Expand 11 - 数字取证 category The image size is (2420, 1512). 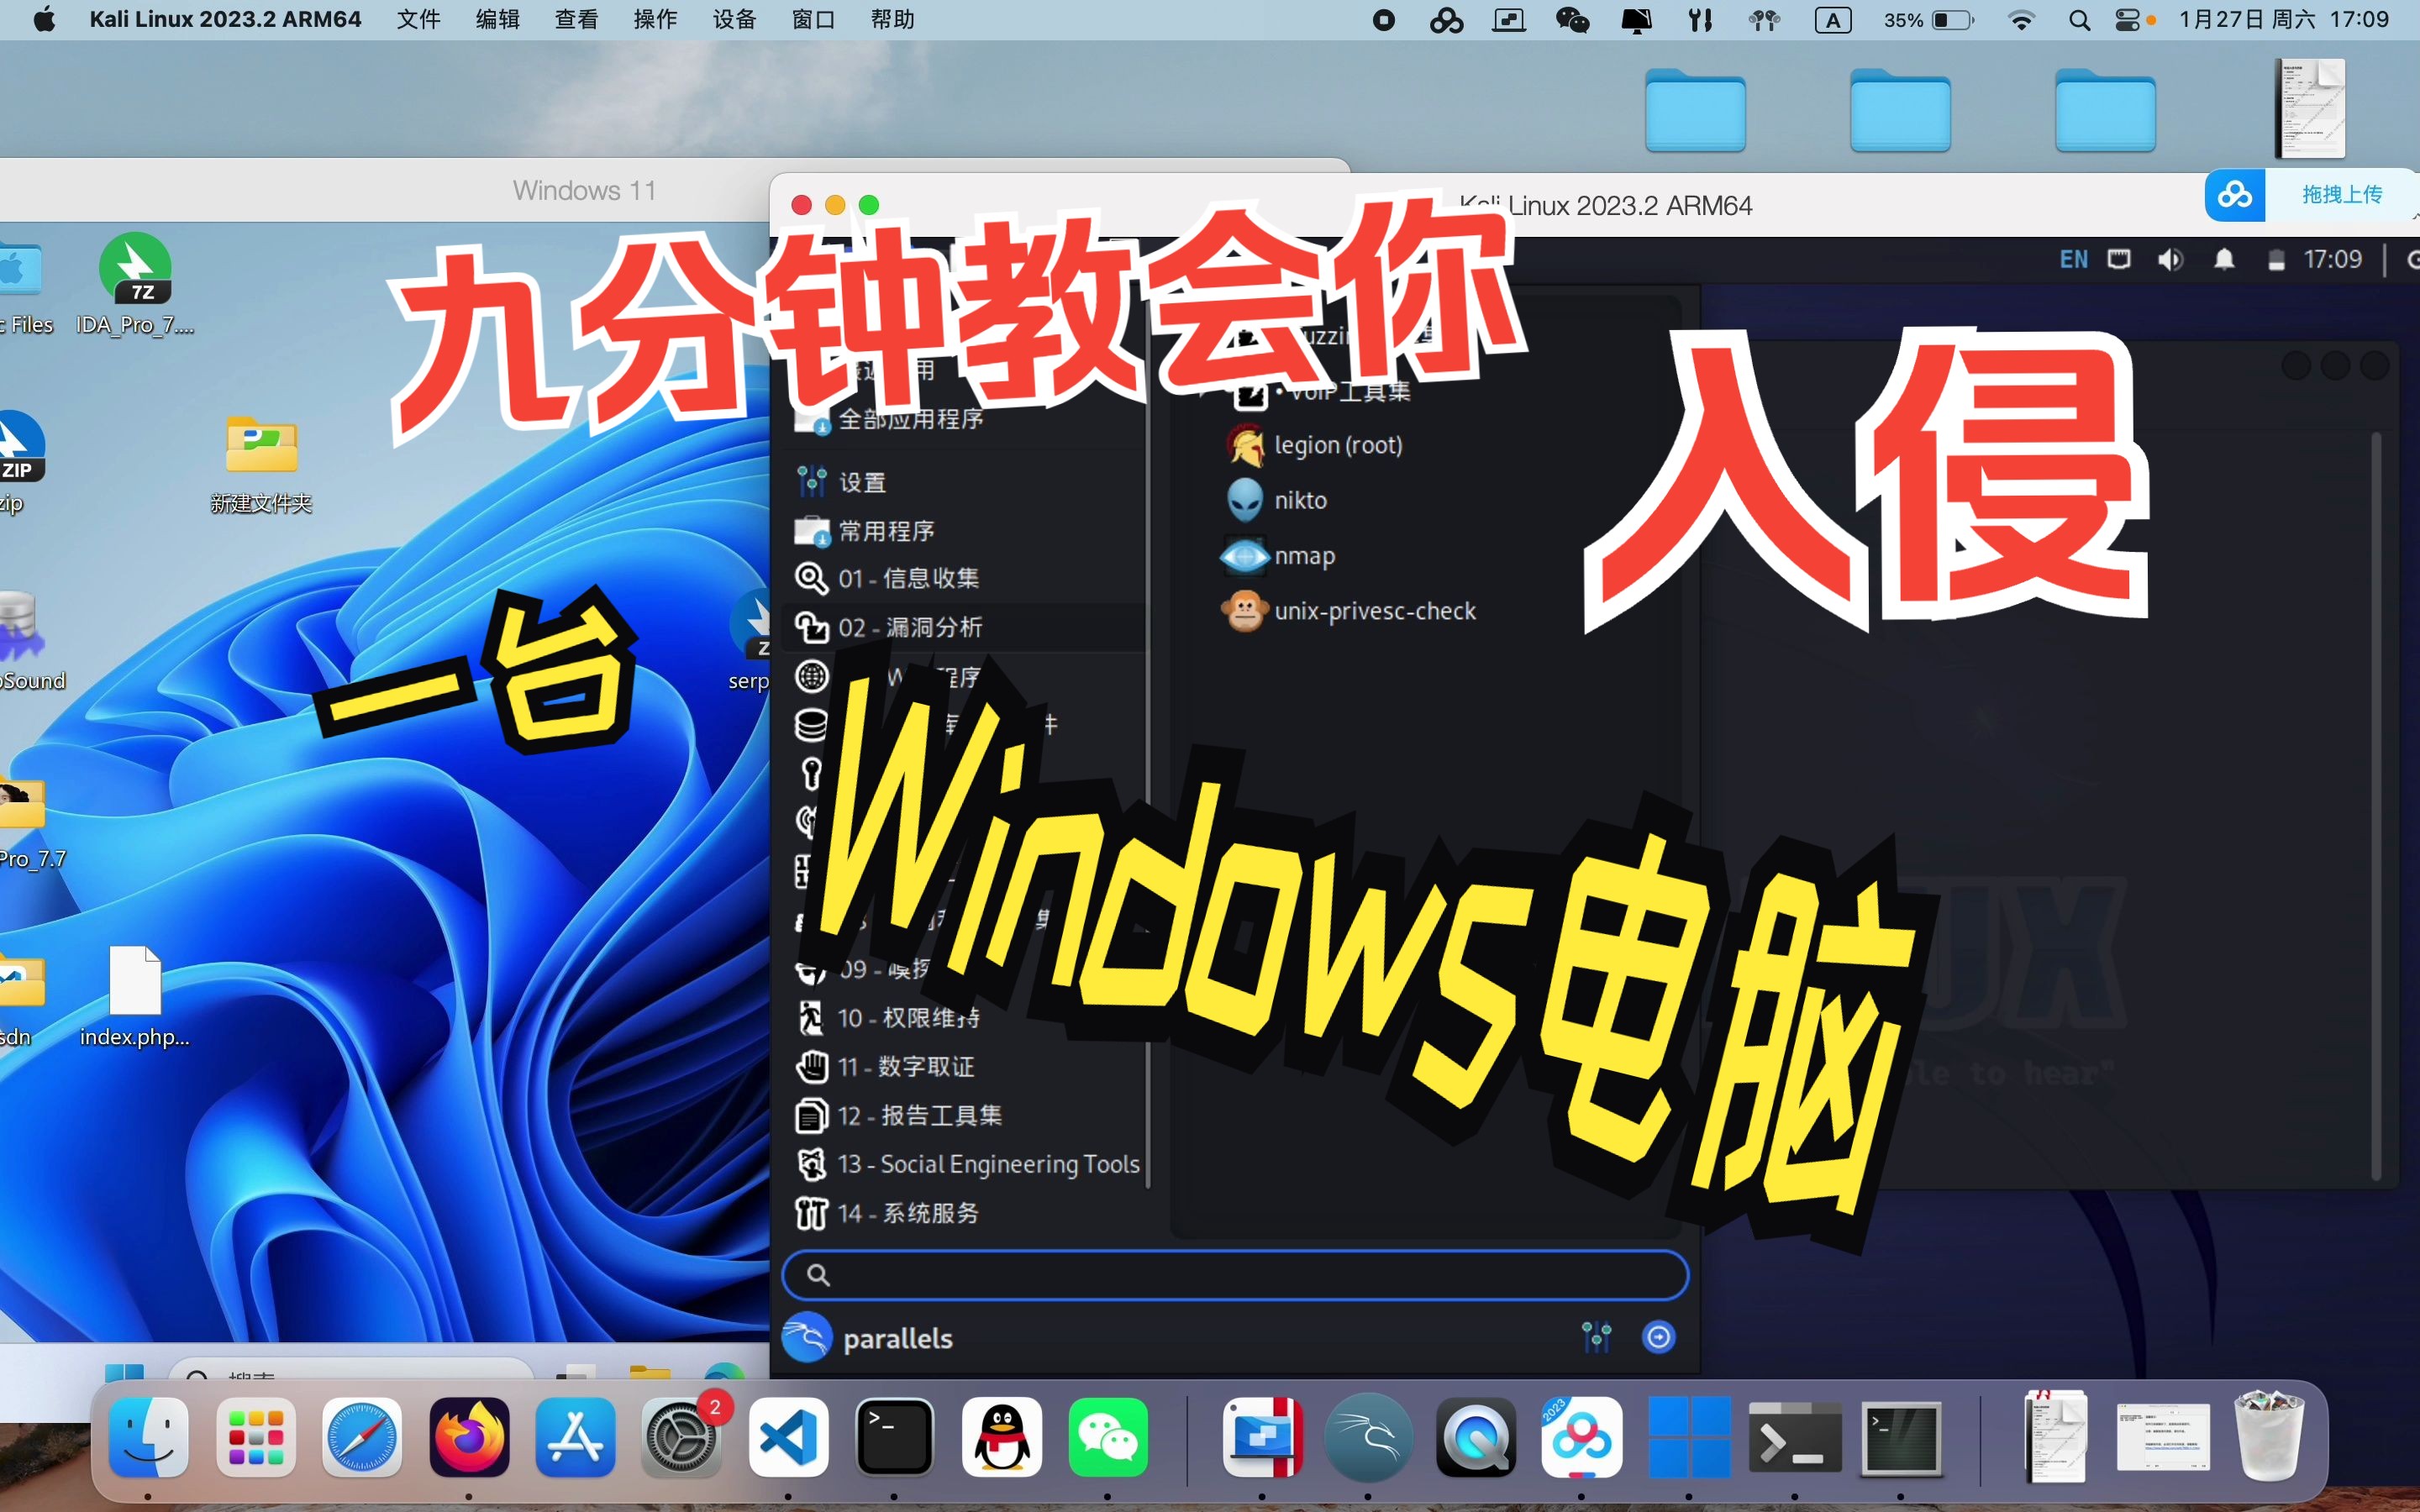965,1066
